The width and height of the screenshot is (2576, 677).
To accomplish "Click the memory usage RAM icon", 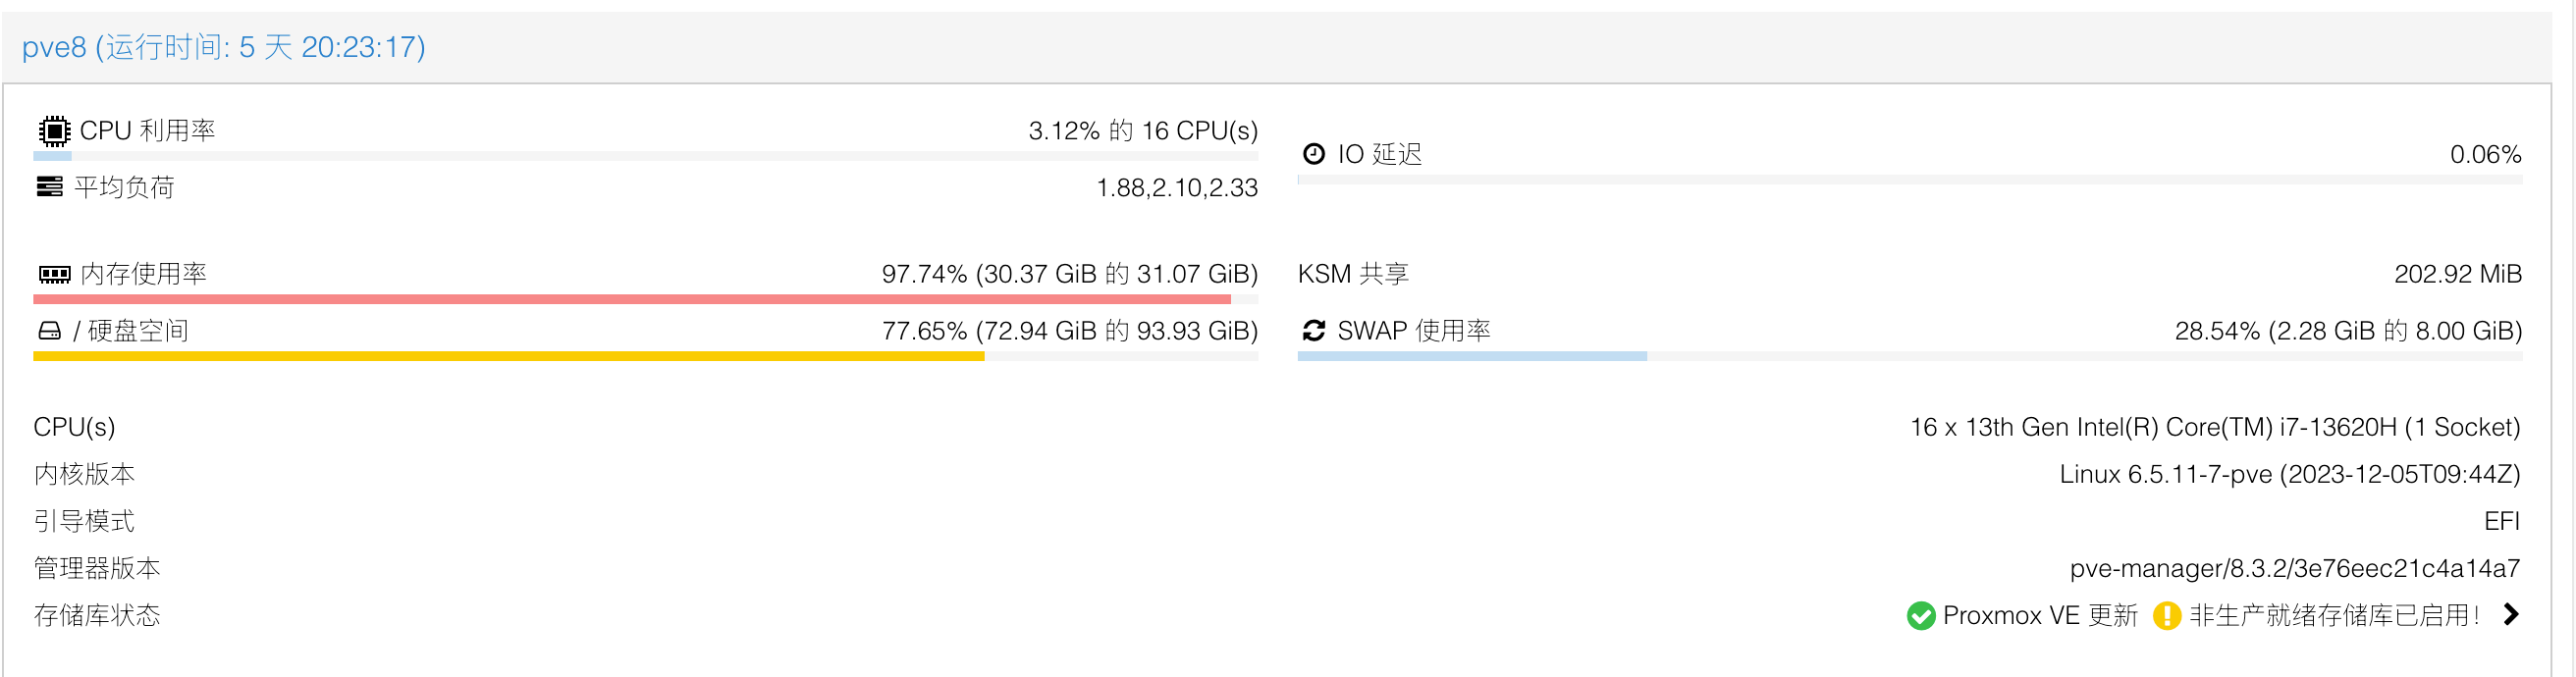I will tap(54, 274).
